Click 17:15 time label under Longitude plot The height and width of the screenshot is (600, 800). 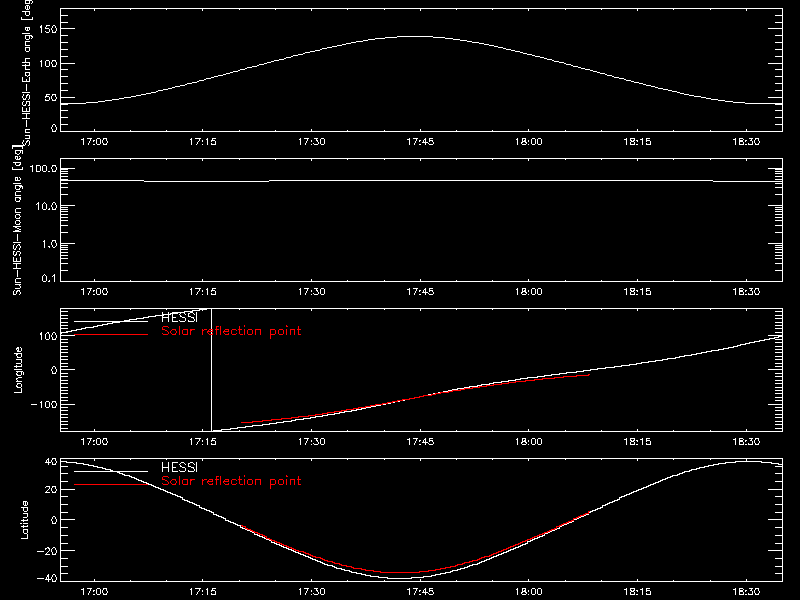(x=203, y=441)
